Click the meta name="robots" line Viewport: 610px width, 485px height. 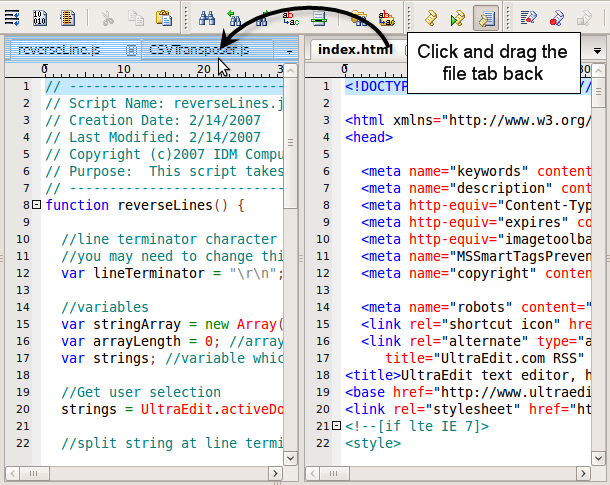pyautogui.click(x=476, y=307)
